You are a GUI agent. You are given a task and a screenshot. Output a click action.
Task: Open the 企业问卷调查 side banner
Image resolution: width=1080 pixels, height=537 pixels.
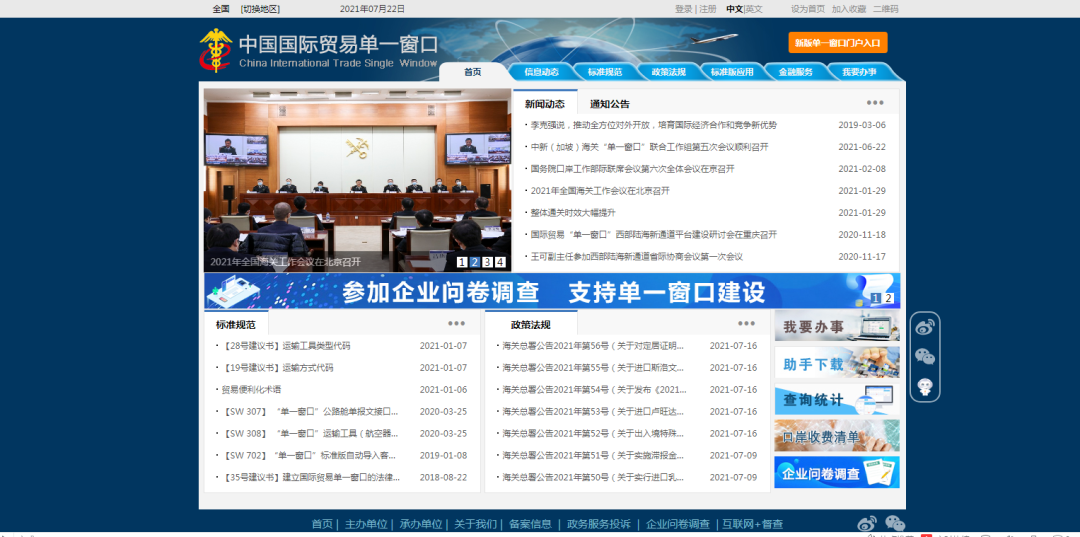point(837,472)
